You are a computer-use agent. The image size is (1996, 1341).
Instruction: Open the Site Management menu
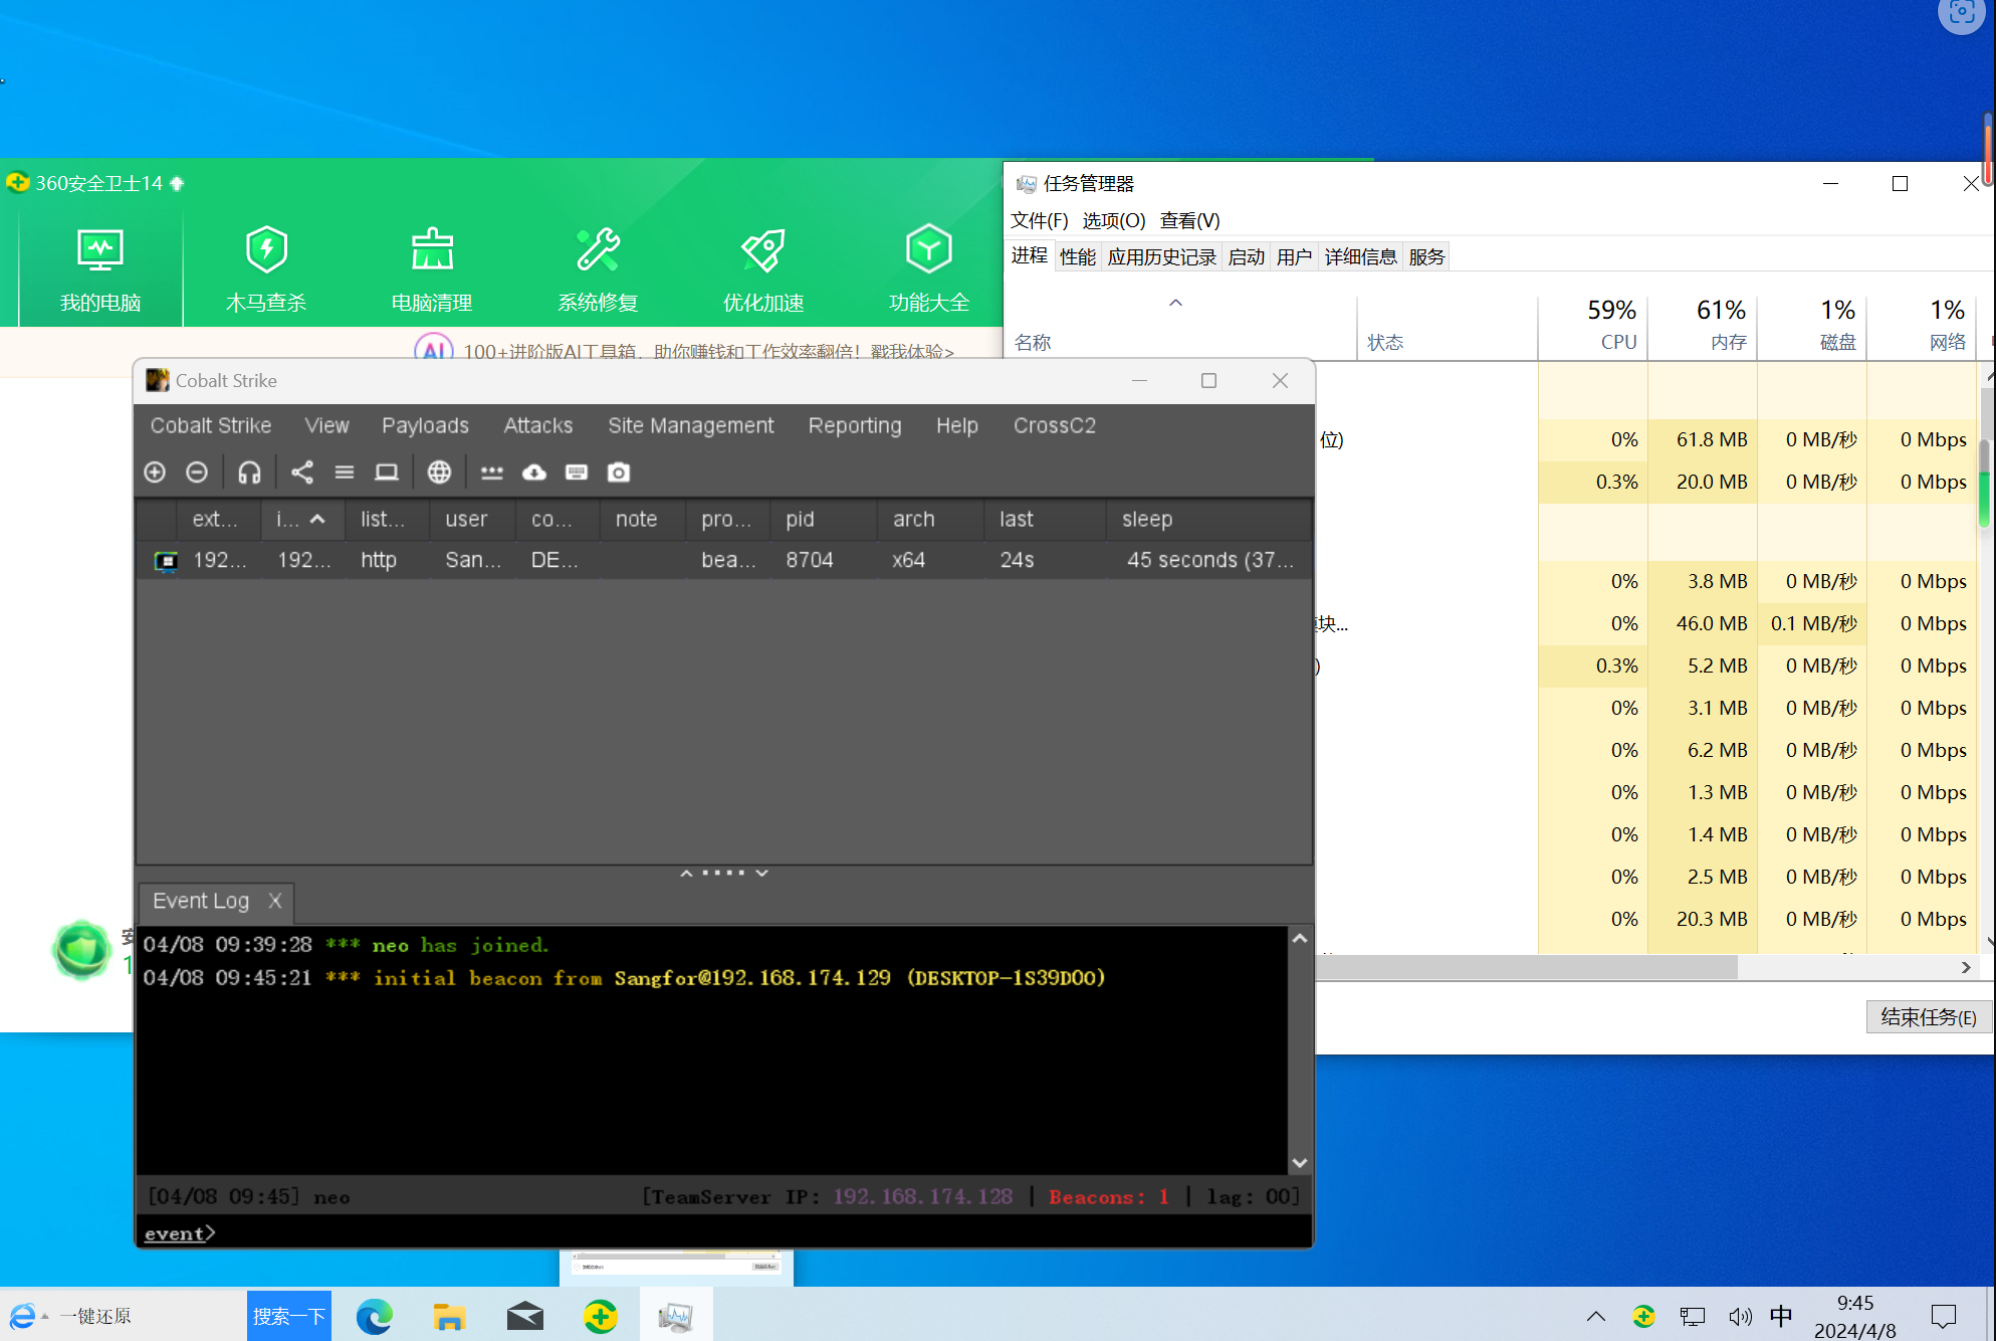tap(691, 426)
